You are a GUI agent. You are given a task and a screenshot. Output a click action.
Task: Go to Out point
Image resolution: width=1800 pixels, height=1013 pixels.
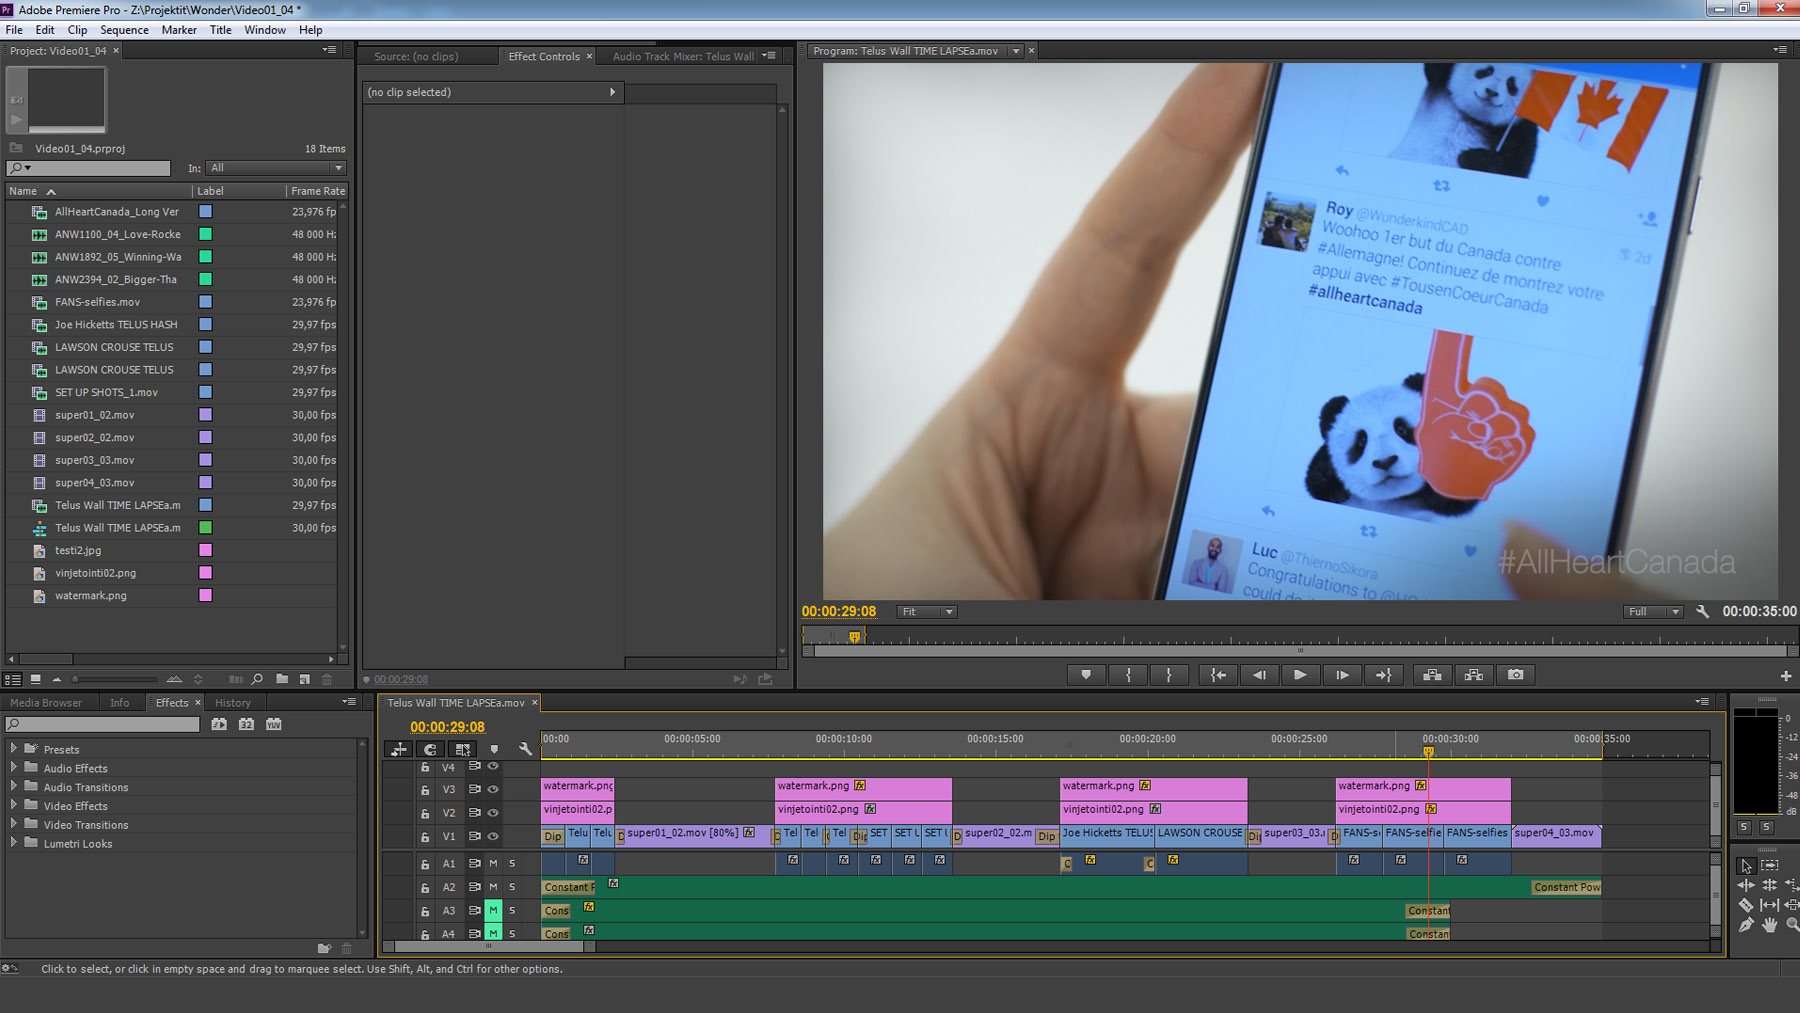[1384, 675]
